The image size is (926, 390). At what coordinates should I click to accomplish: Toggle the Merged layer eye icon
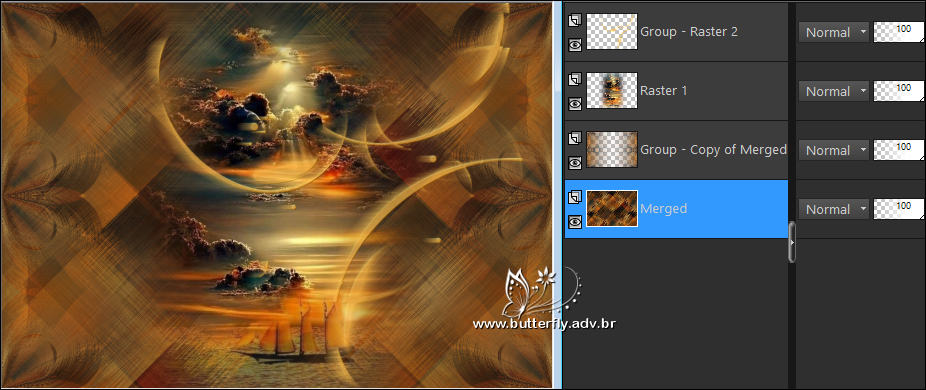(575, 221)
